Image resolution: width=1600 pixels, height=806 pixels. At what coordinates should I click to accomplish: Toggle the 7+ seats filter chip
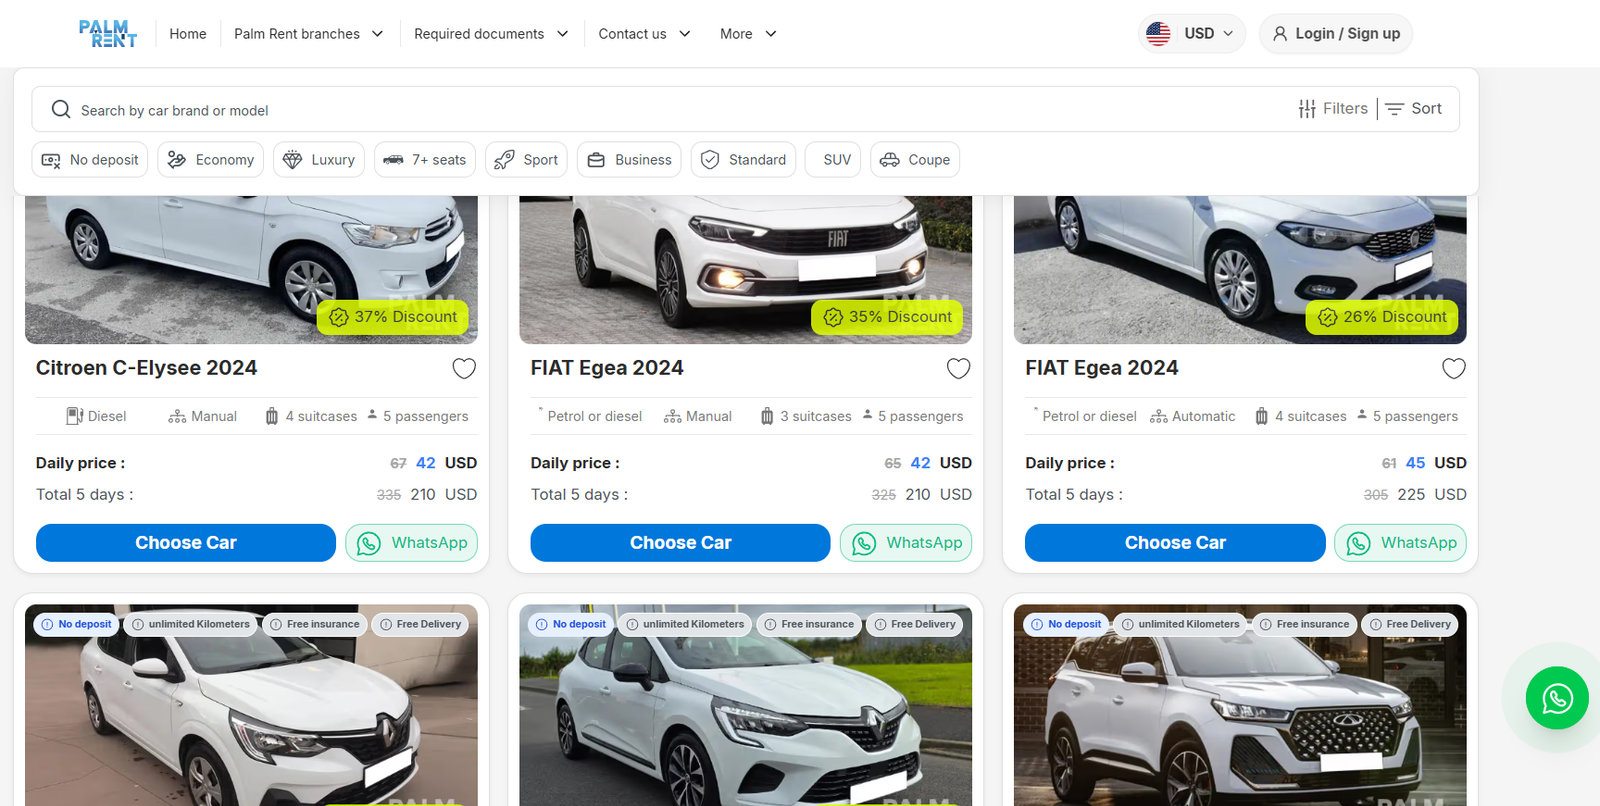click(x=425, y=160)
